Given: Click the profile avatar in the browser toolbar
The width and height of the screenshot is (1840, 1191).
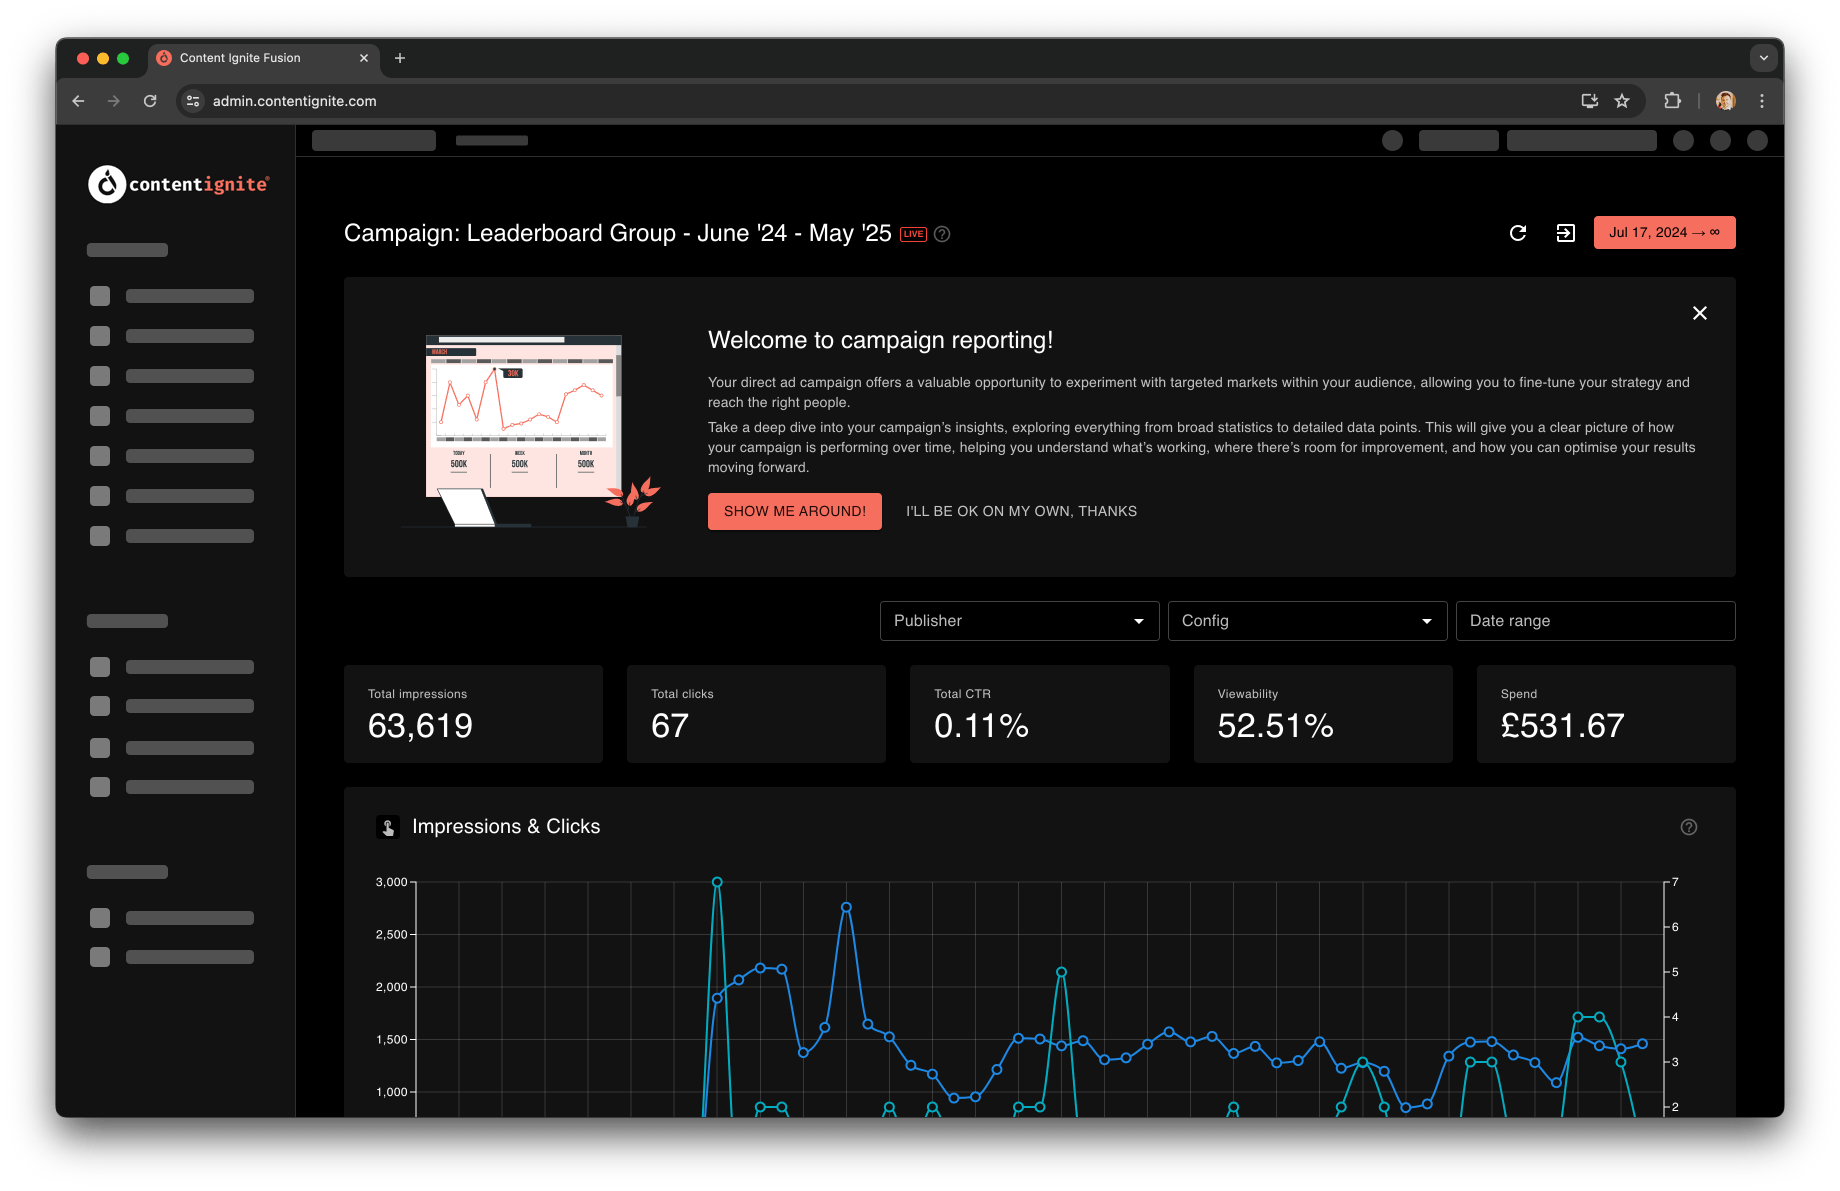Looking at the screenshot, I should pyautogui.click(x=1724, y=101).
